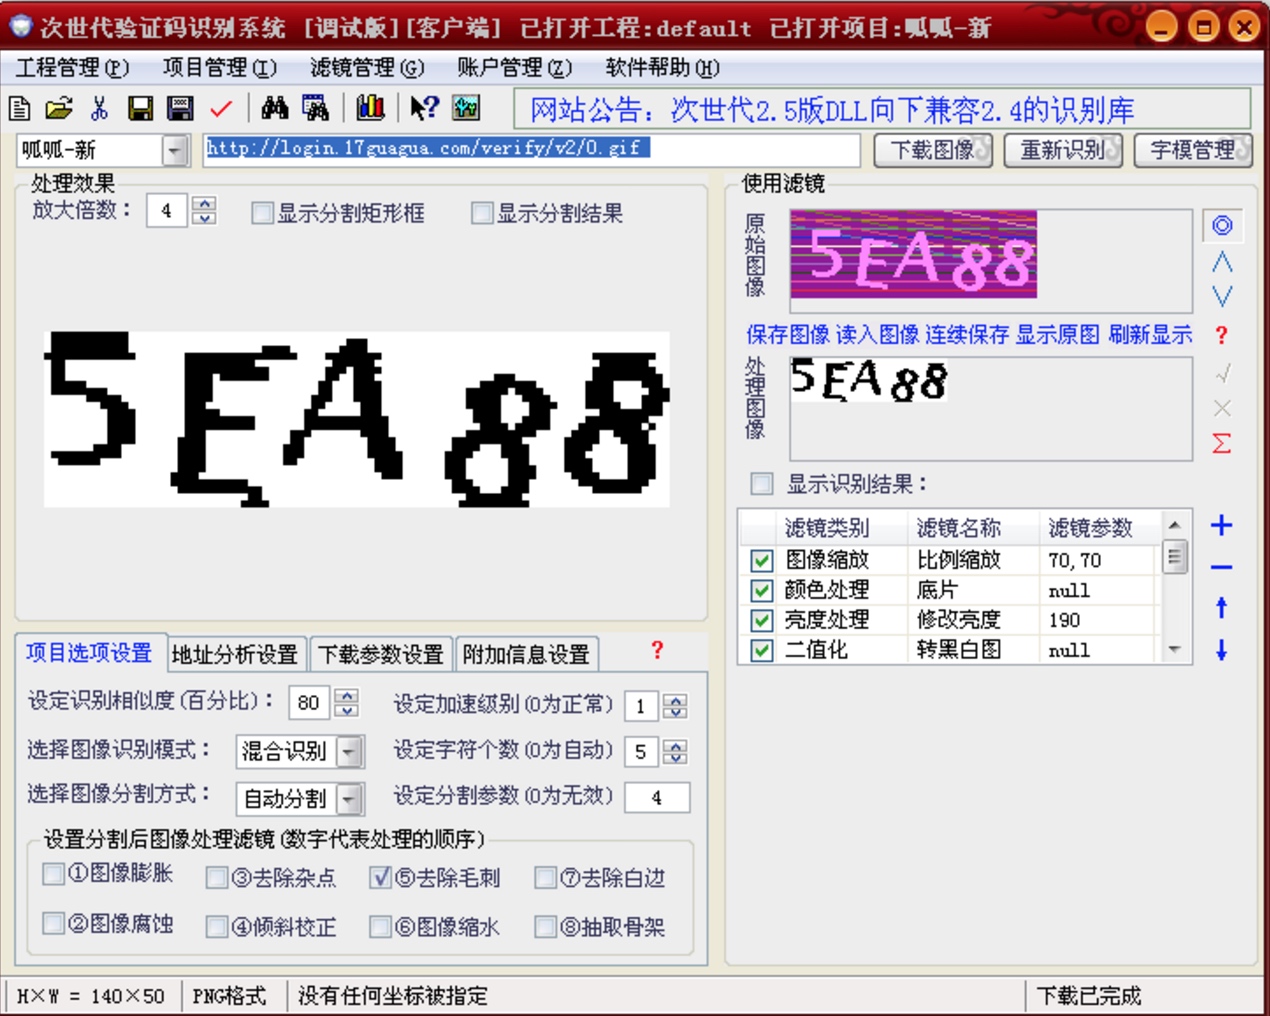Uncheck ⑤去除毛刺 option
This screenshot has height=1016, width=1270.
[380, 877]
